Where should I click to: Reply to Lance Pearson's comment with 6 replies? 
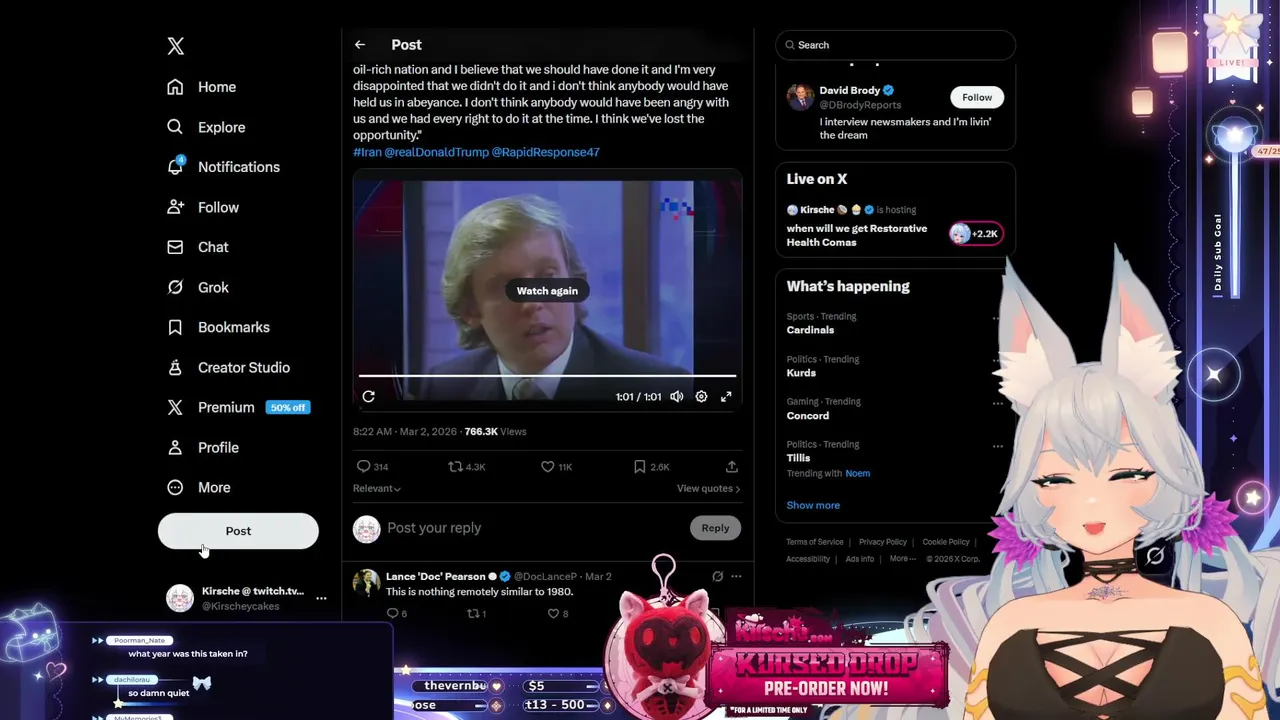[396, 614]
